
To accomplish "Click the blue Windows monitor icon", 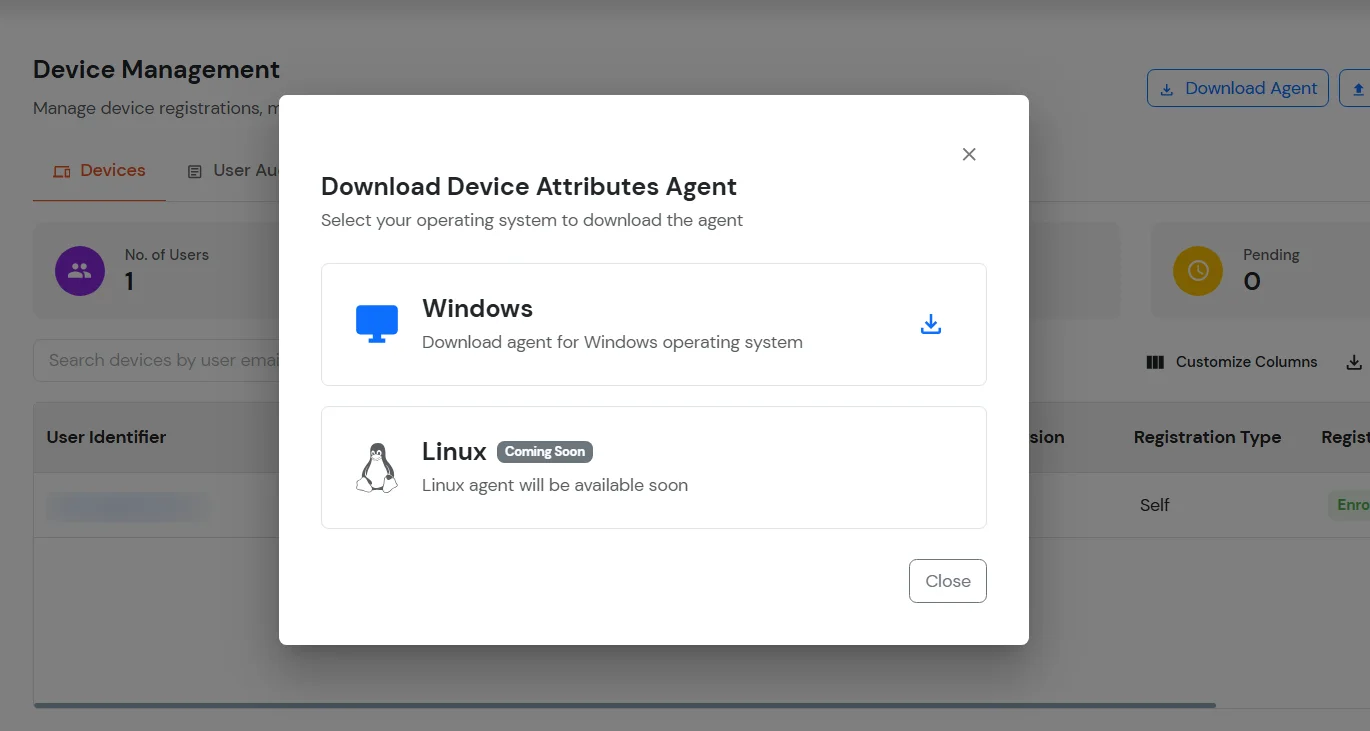I will coord(377,324).
